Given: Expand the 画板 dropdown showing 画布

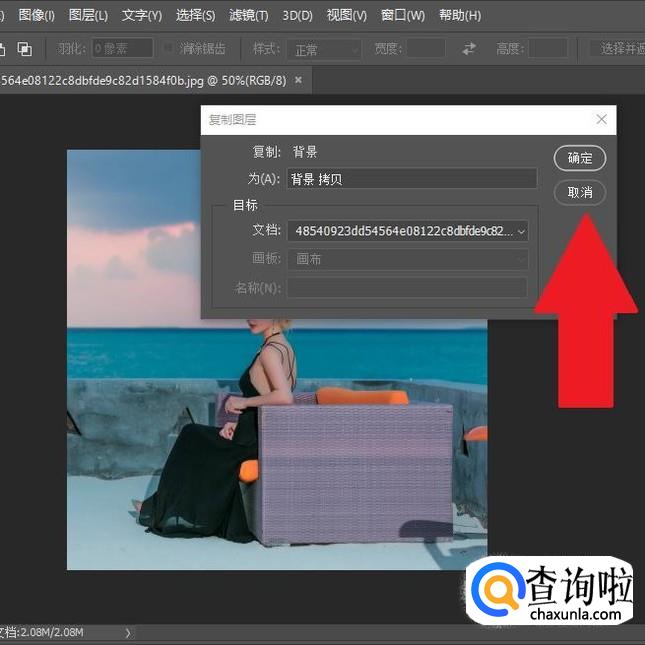Looking at the screenshot, I should 408,259.
